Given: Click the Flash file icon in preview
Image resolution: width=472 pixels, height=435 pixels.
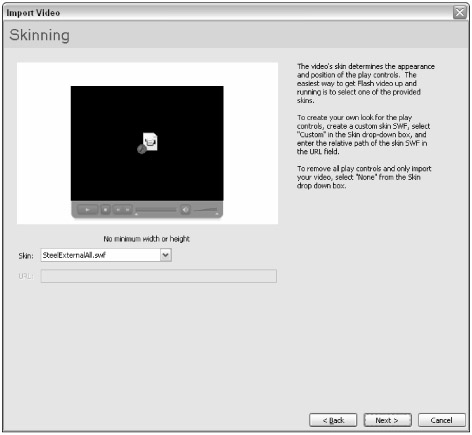Looking at the screenshot, I should (148, 143).
